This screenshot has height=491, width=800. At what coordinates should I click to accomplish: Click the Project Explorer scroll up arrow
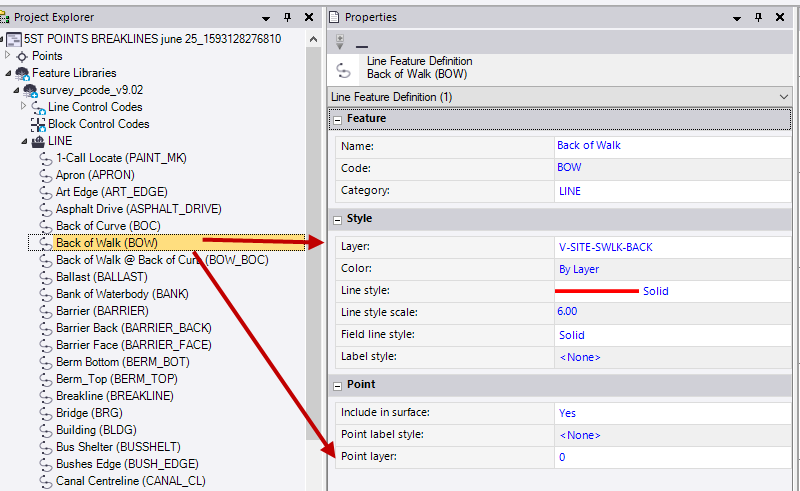click(x=313, y=39)
